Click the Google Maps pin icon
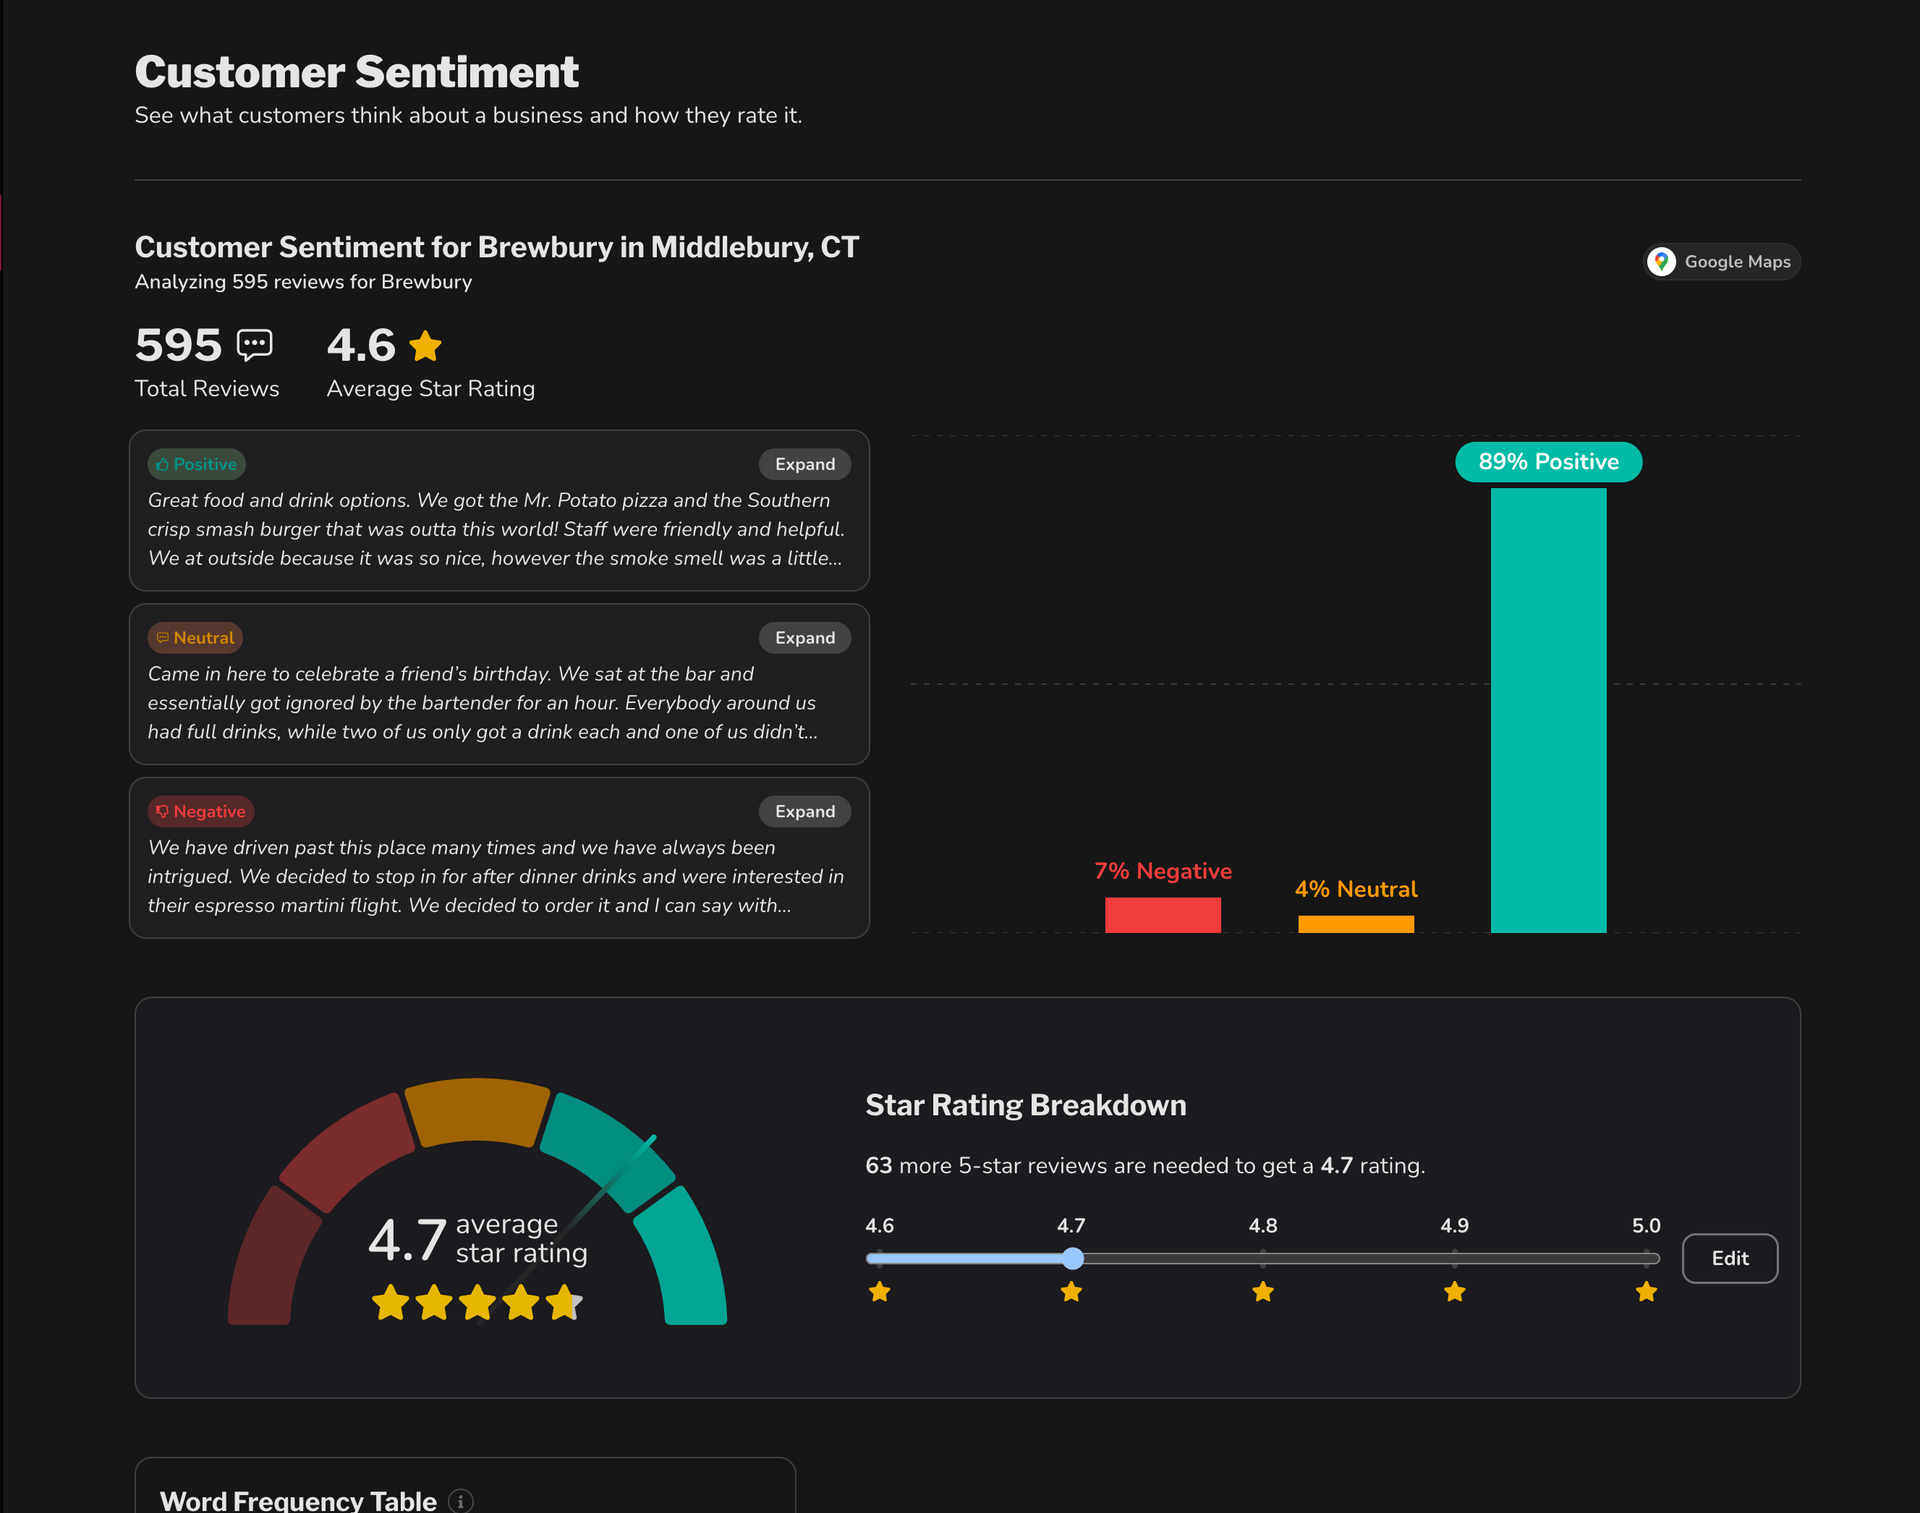This screenshot has width=1920, height=1513. [1661, 262]
